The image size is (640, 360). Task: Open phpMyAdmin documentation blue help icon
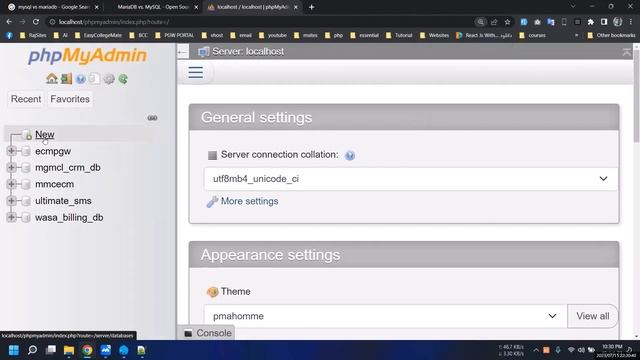pos(81,79)
